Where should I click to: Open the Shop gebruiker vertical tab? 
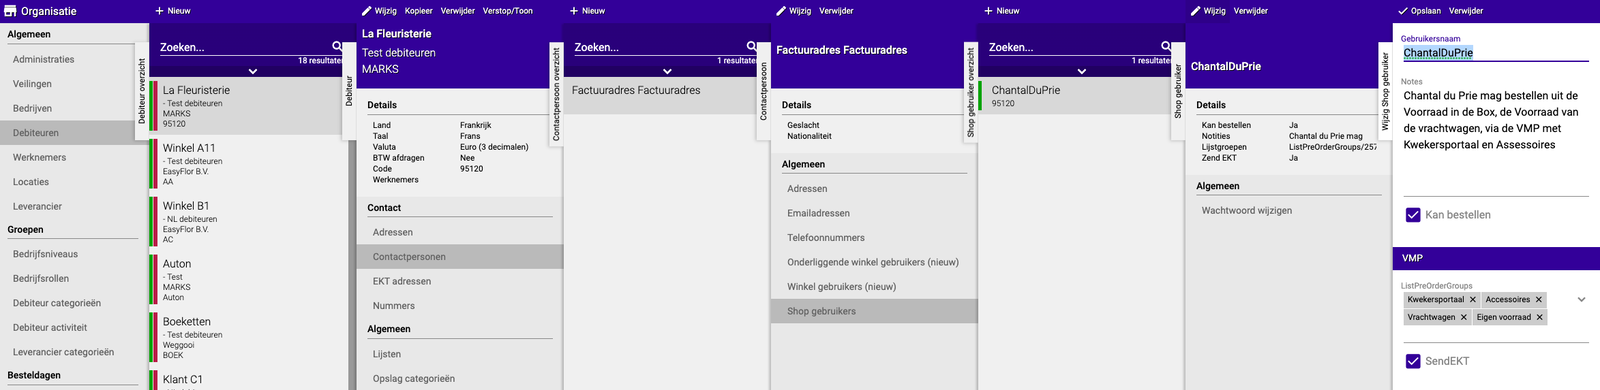[1178, 91]
